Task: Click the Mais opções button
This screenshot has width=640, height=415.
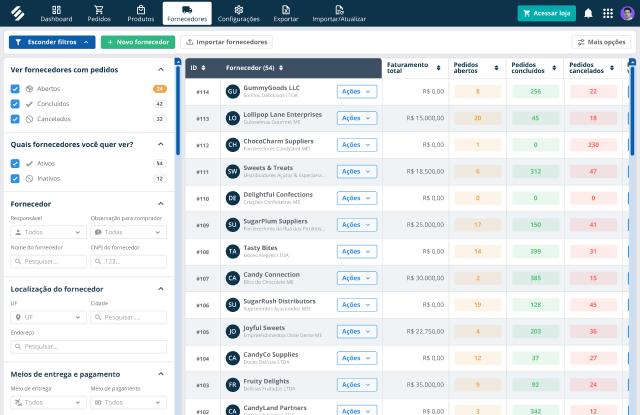Action: (x=601, y=42)
